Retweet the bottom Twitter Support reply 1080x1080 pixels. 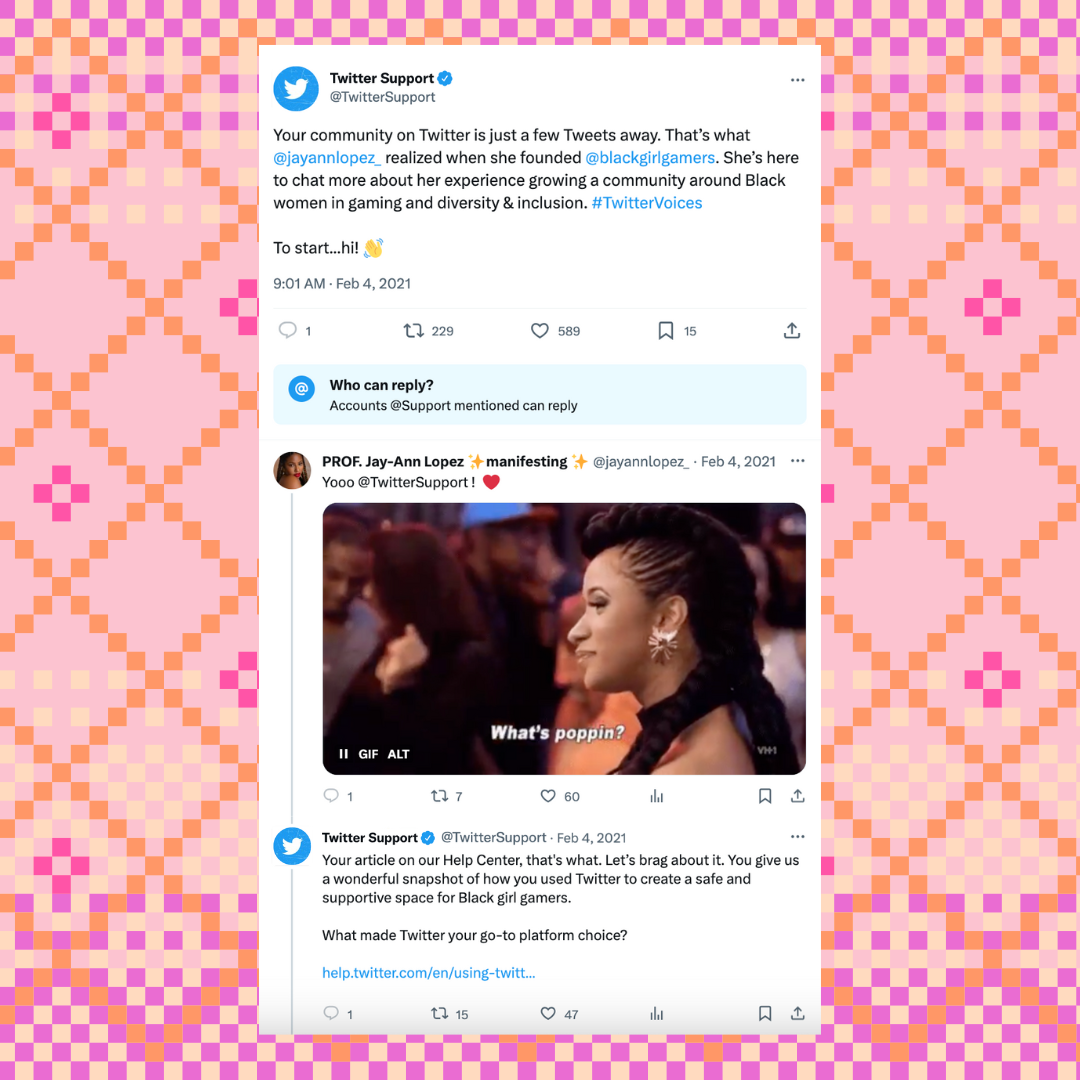pos(439,1013)
